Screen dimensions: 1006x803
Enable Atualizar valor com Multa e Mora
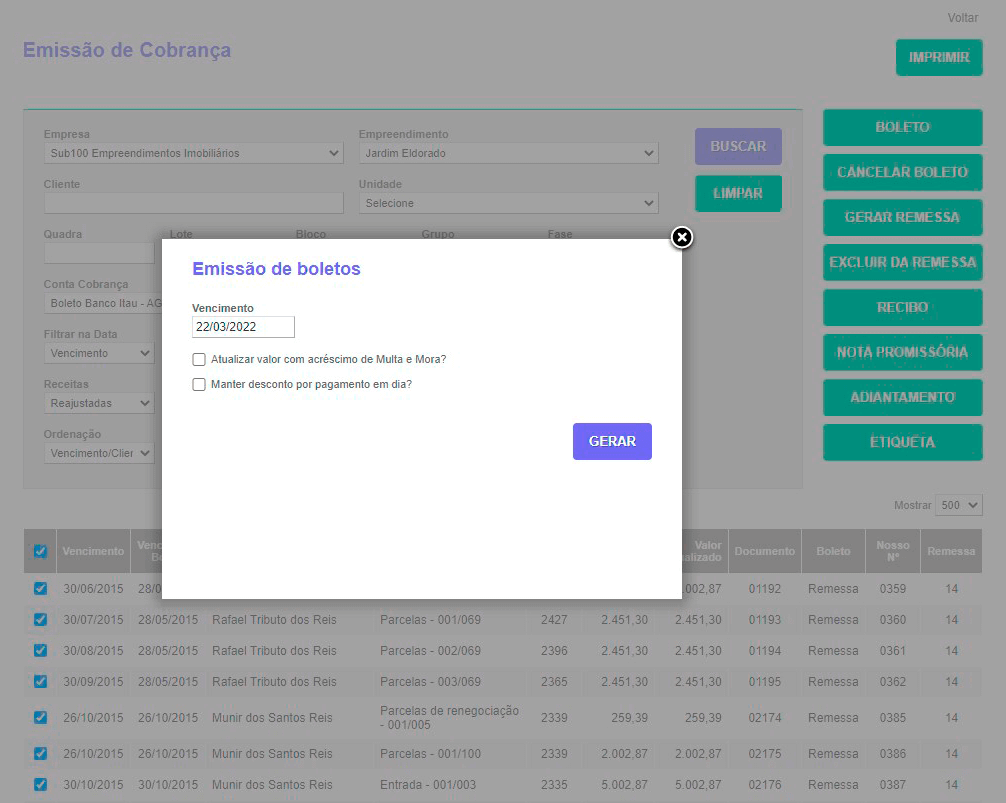pos(199,359)
